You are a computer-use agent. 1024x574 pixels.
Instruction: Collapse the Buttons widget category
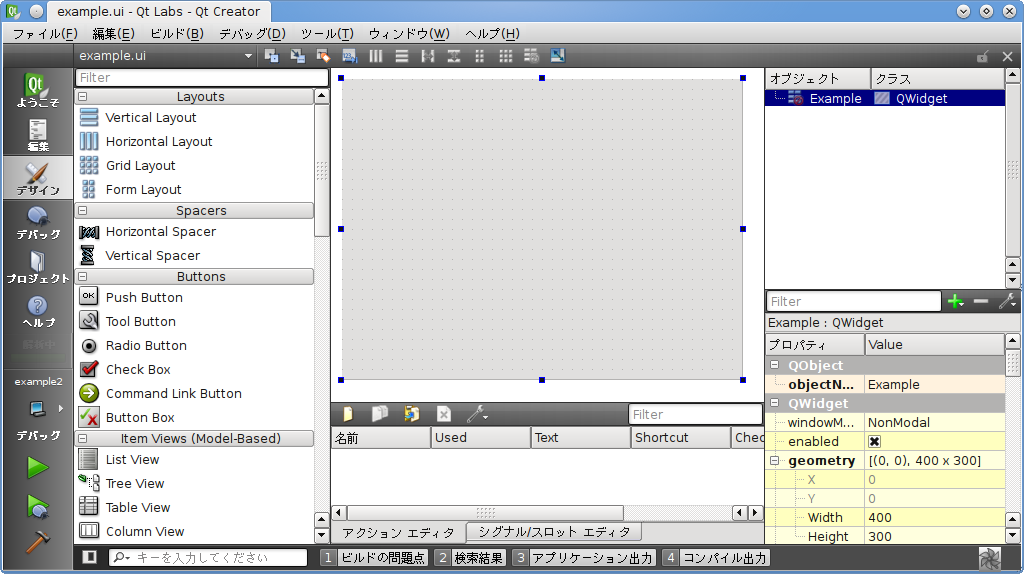(82, 277)
